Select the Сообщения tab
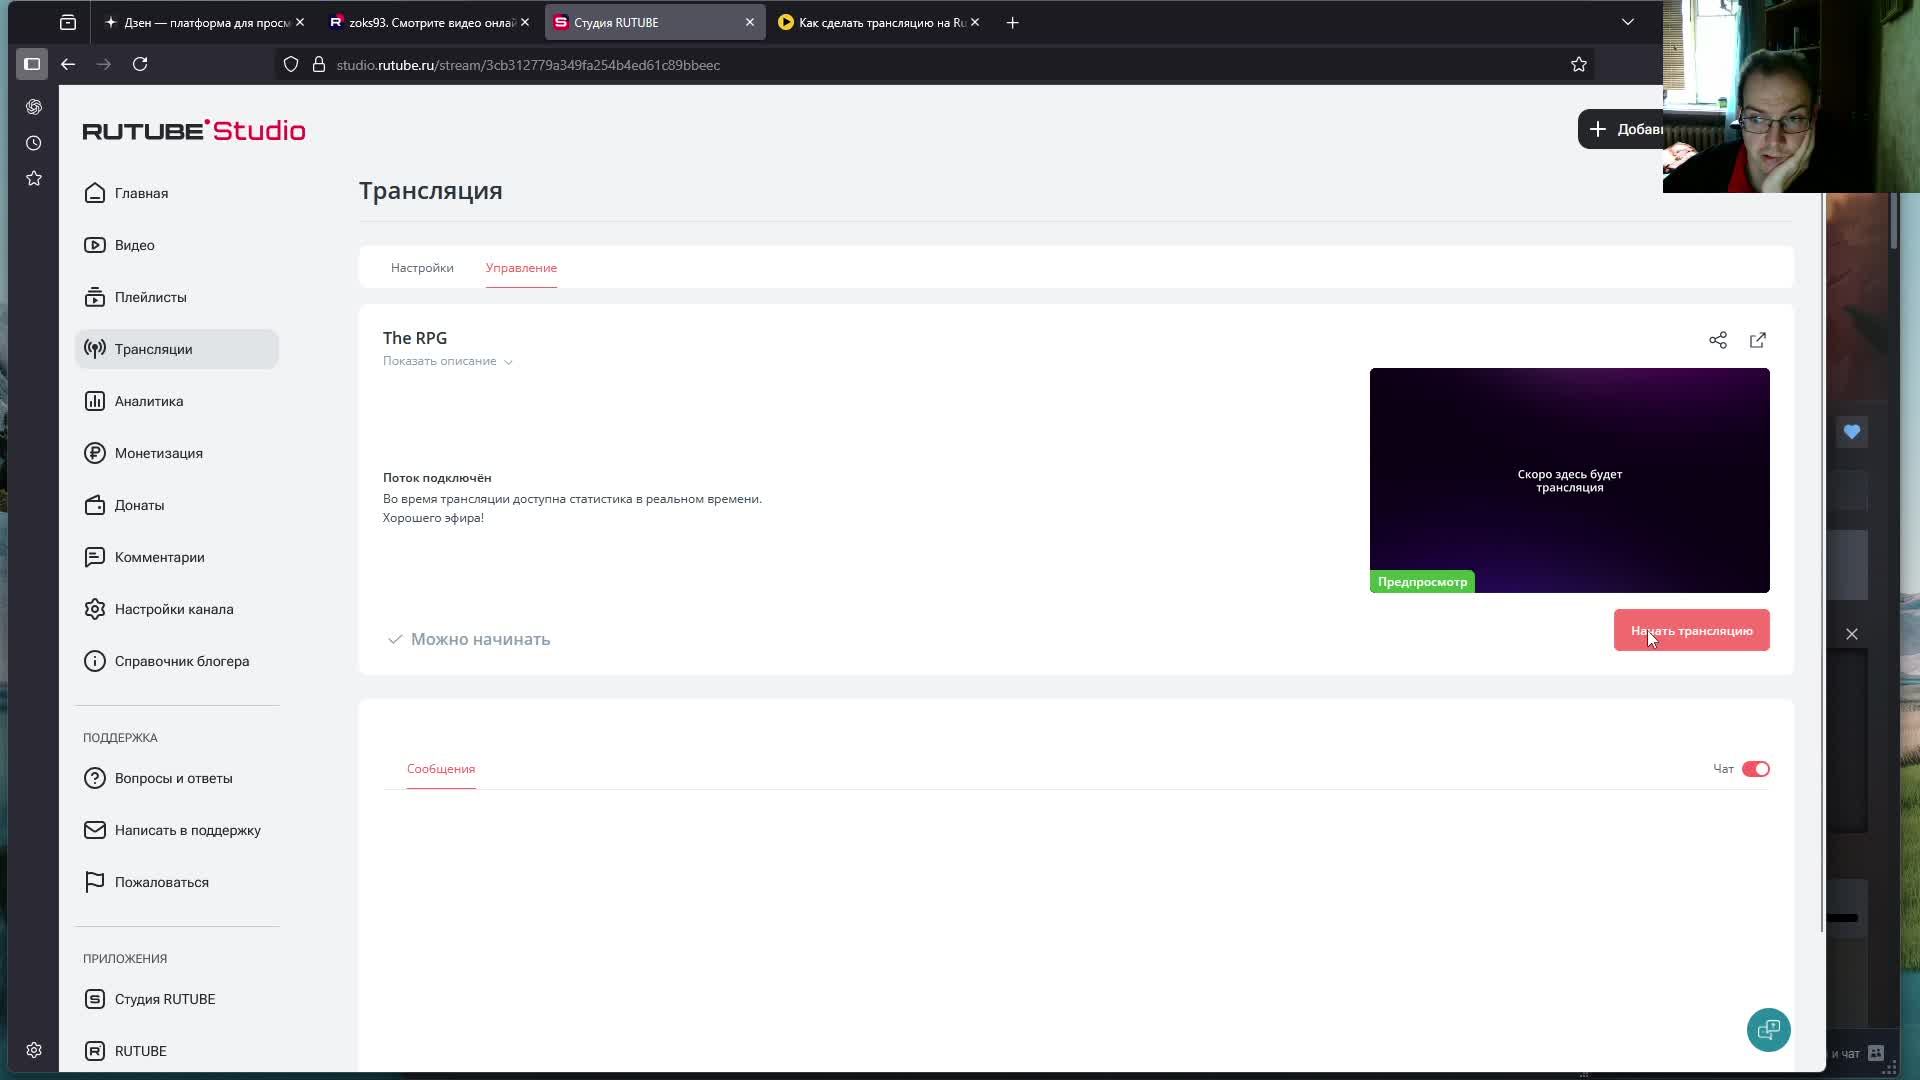Image resolution: width=1920 pixels, height=1080 pixels. tap(440, 769)
